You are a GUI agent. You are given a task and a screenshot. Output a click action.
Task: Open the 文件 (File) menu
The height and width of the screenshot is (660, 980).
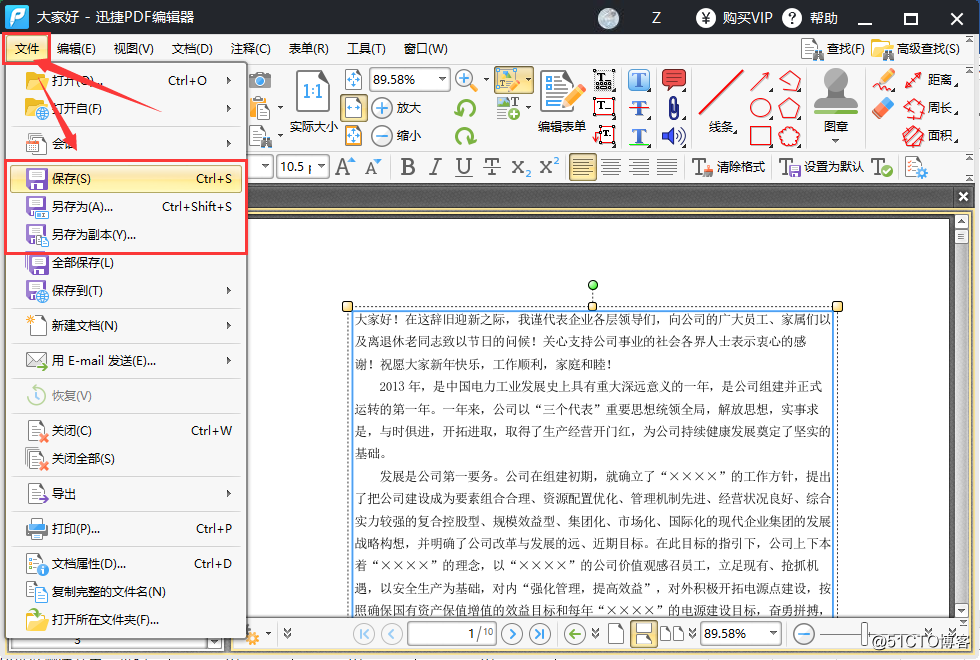click(27, 49)
